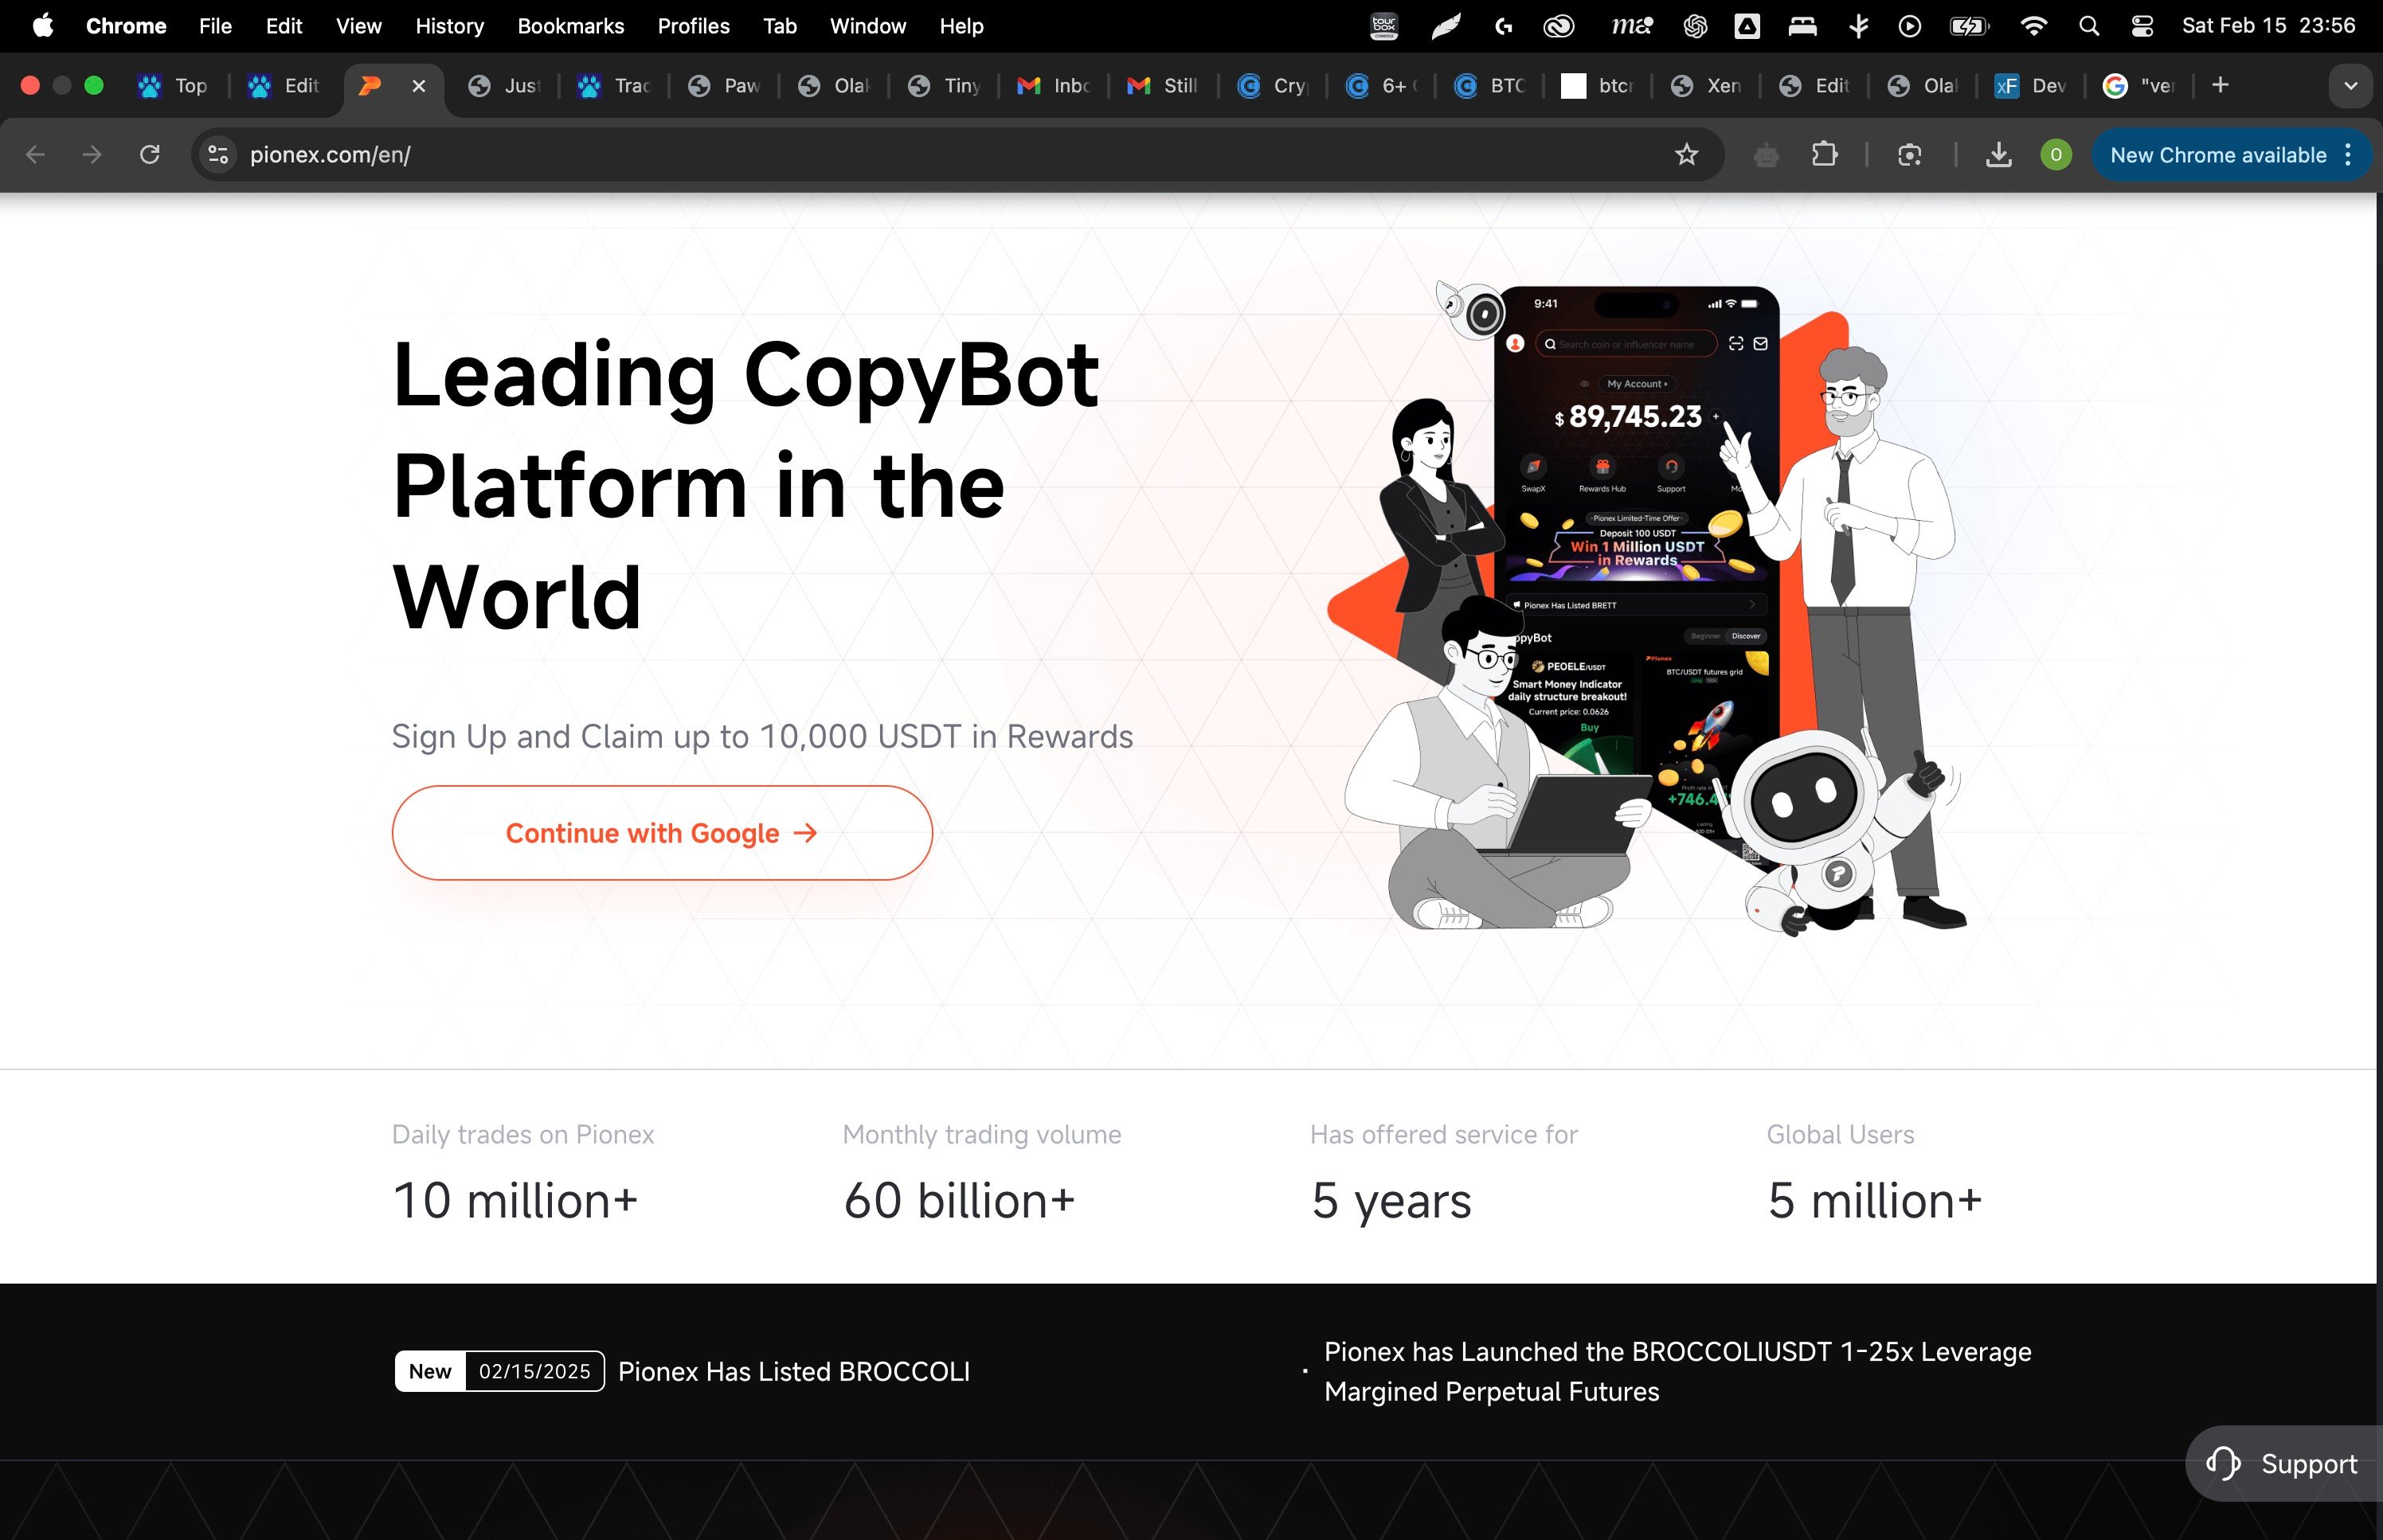This screenshot has height=1540, width=2383.
Task: Open the File menu
Action: tap(215, 26)
